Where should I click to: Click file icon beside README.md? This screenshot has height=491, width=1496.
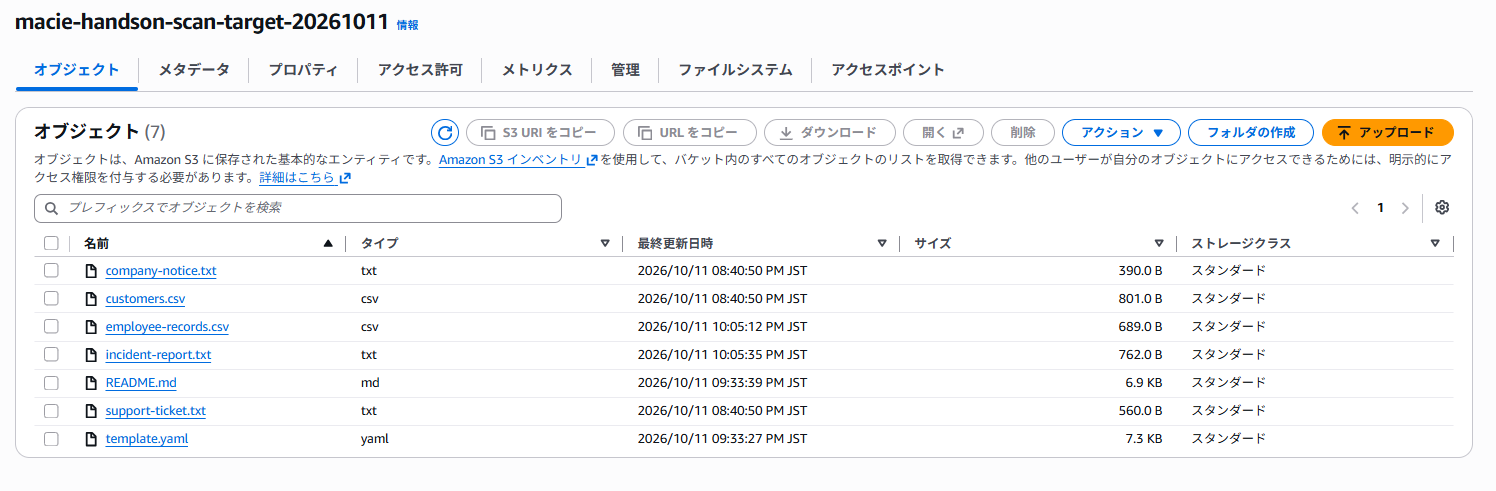coord(91,383)
